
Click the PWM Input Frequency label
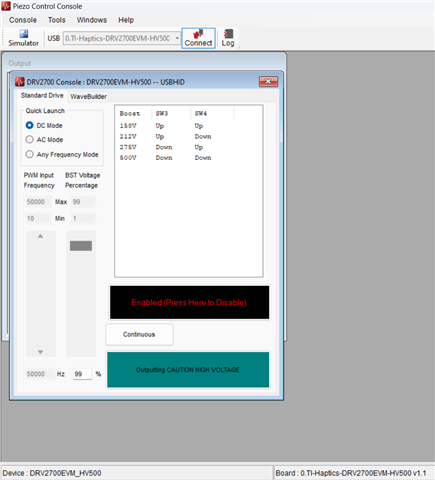point(39,180)
